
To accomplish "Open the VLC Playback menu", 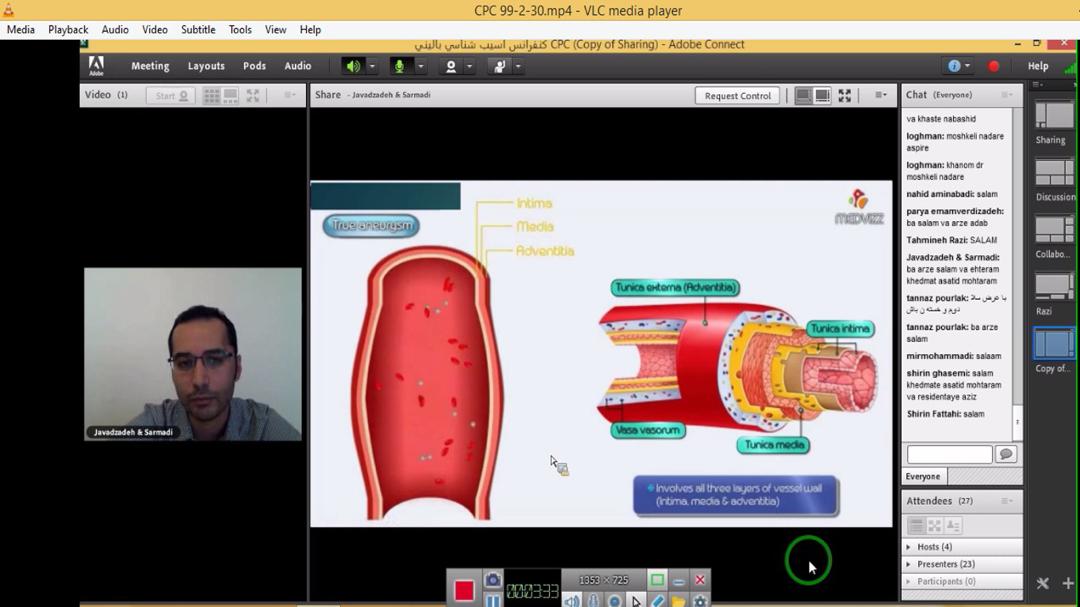I will [x=68, y=30].
